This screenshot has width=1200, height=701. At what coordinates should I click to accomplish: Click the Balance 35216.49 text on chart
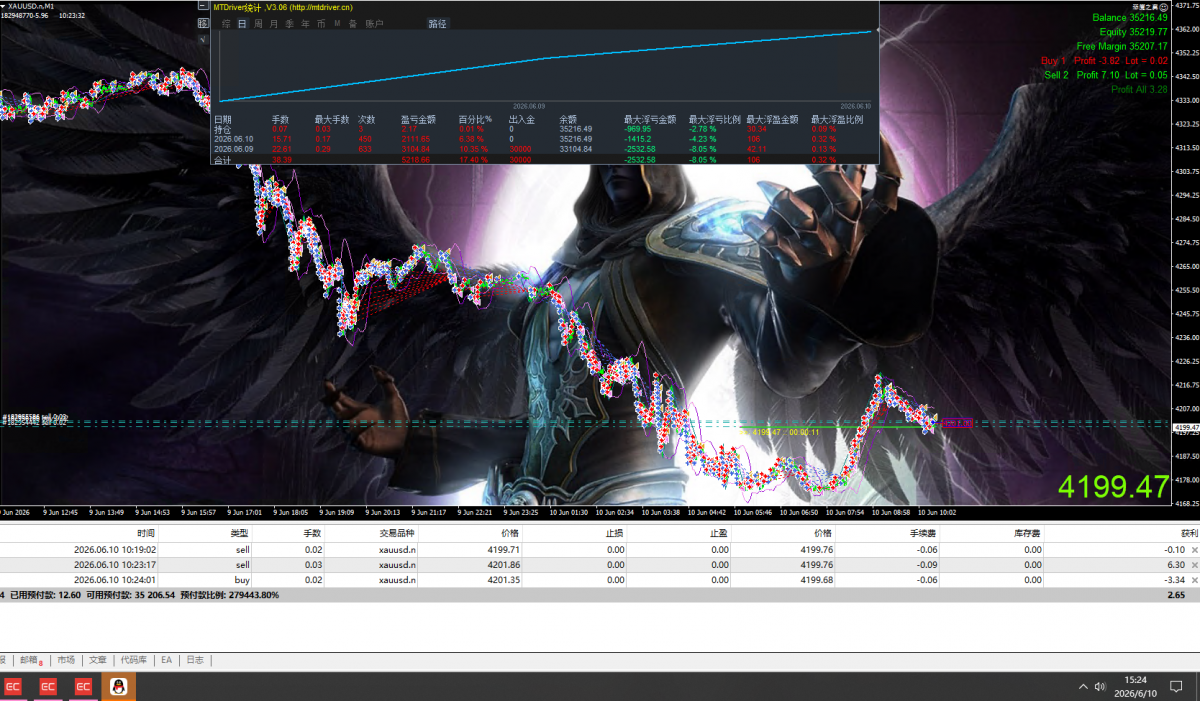point(1129,17)
